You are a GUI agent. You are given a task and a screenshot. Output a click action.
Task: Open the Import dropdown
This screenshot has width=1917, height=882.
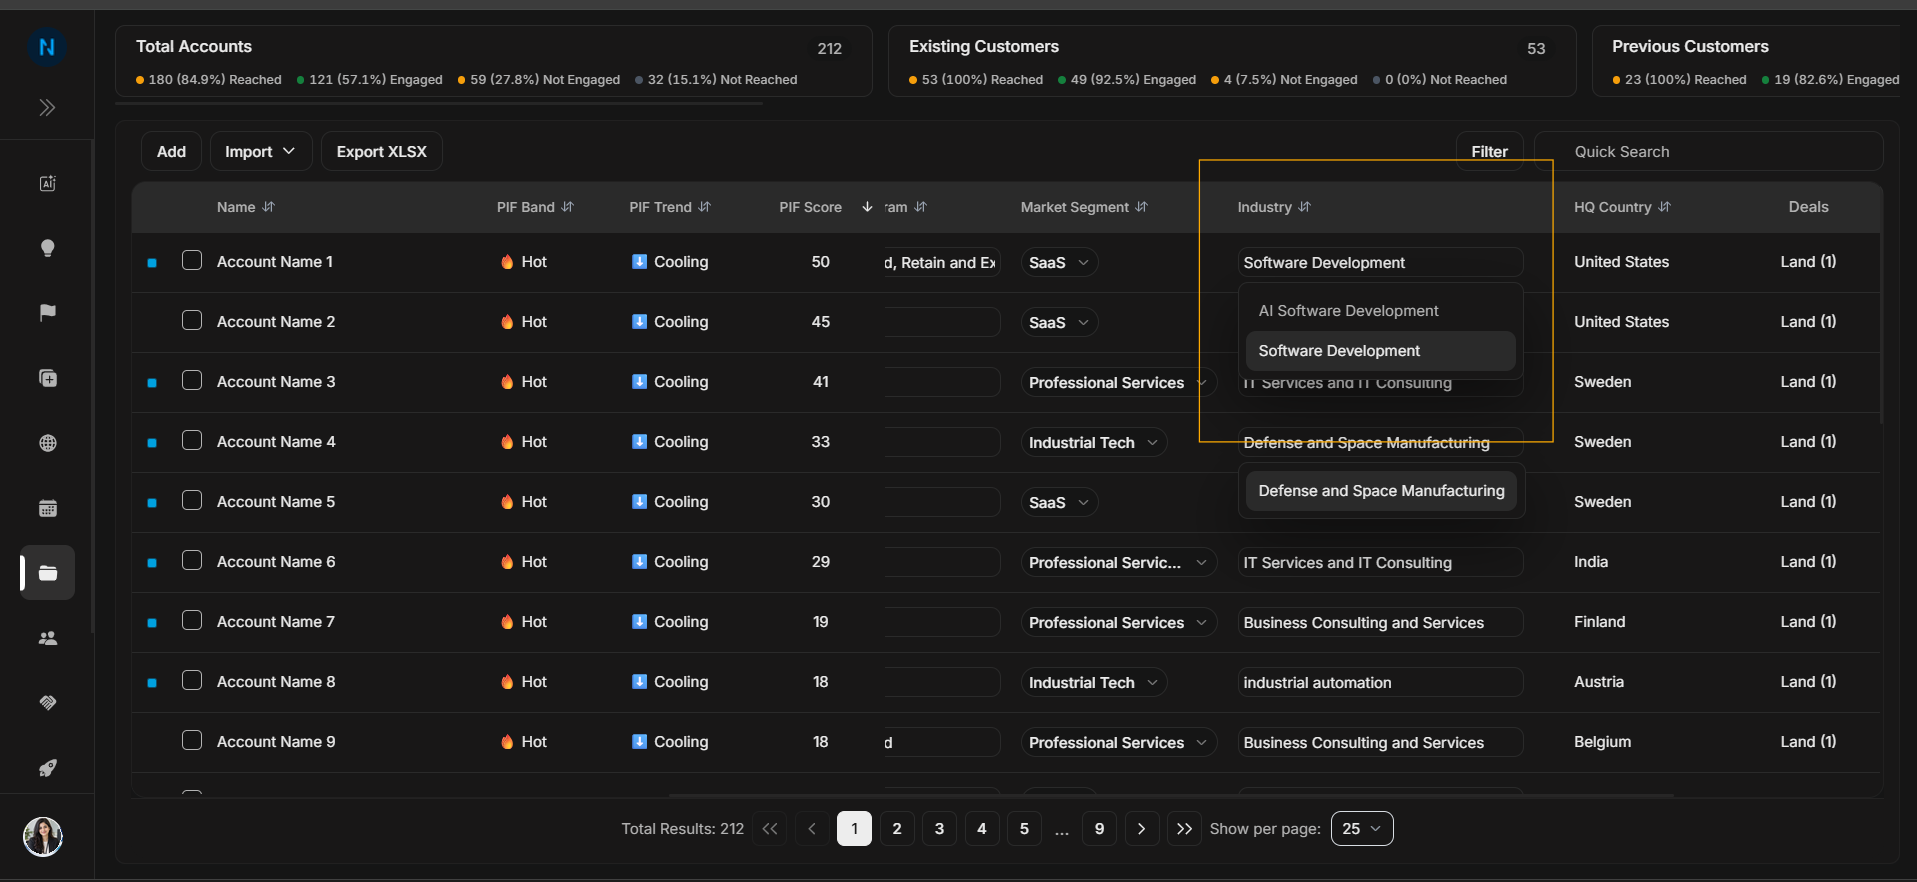(260, 151)
